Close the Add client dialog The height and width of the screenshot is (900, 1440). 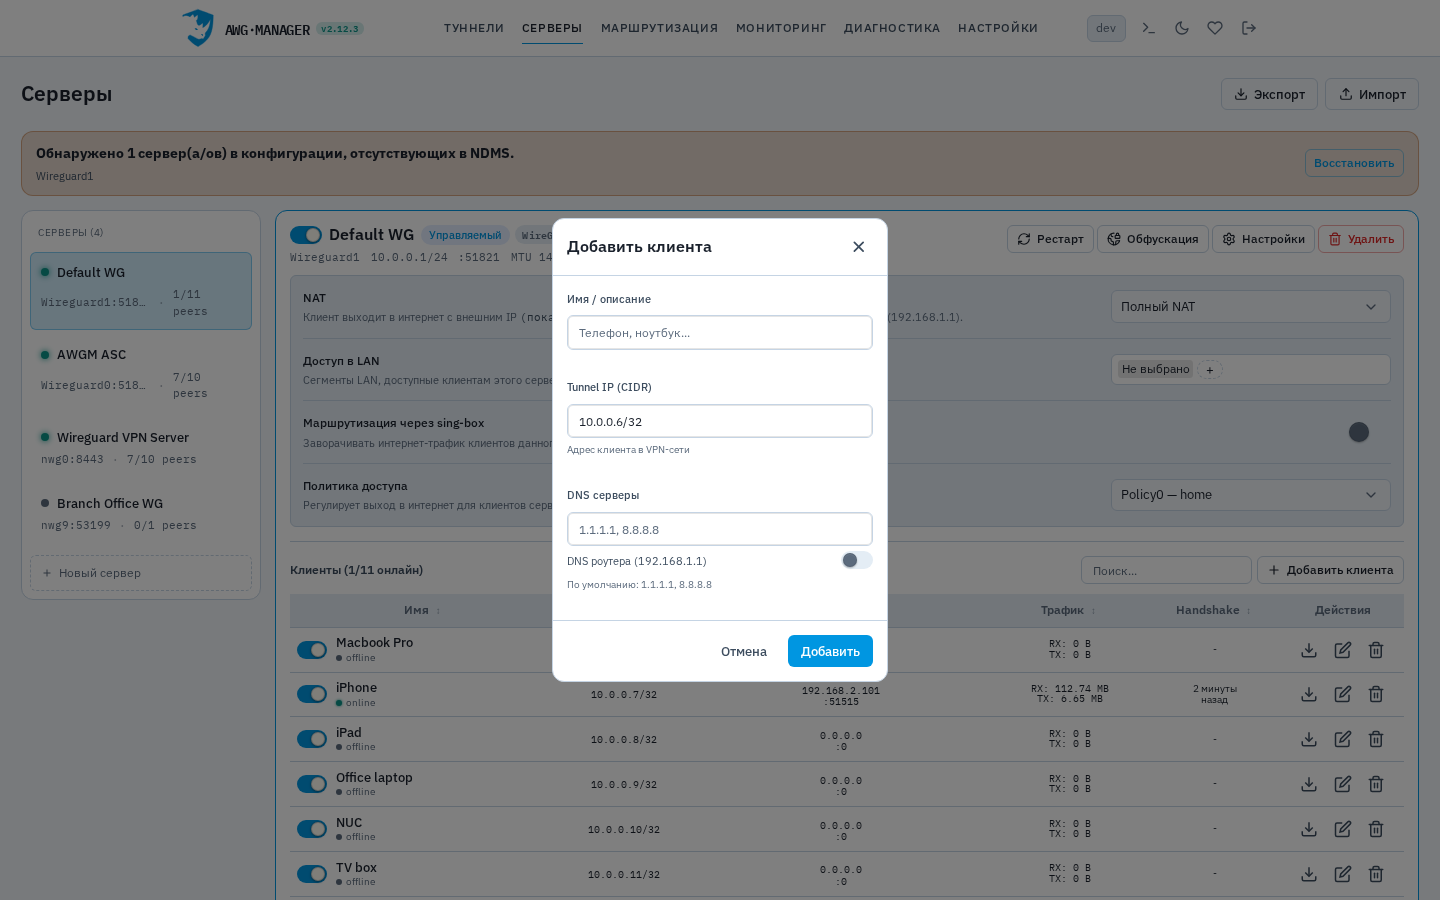pyautogui.click(x=858, y=247)
